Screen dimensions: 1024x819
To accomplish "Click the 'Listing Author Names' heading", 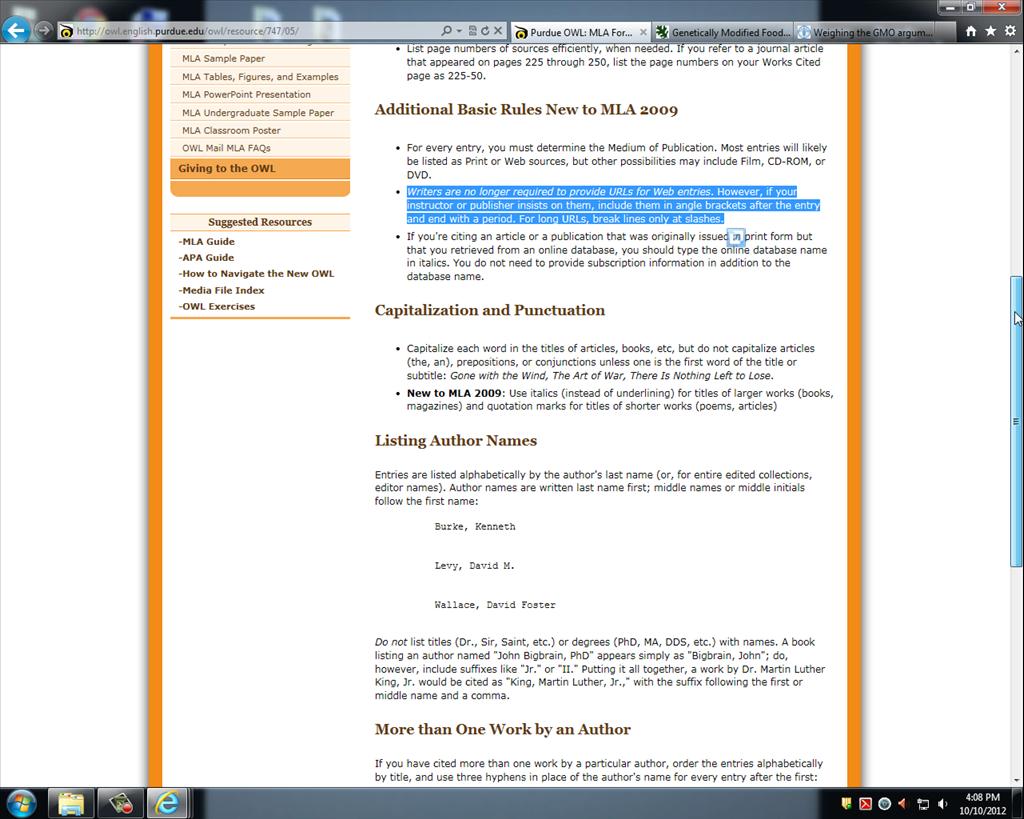I will coord(456,440).
